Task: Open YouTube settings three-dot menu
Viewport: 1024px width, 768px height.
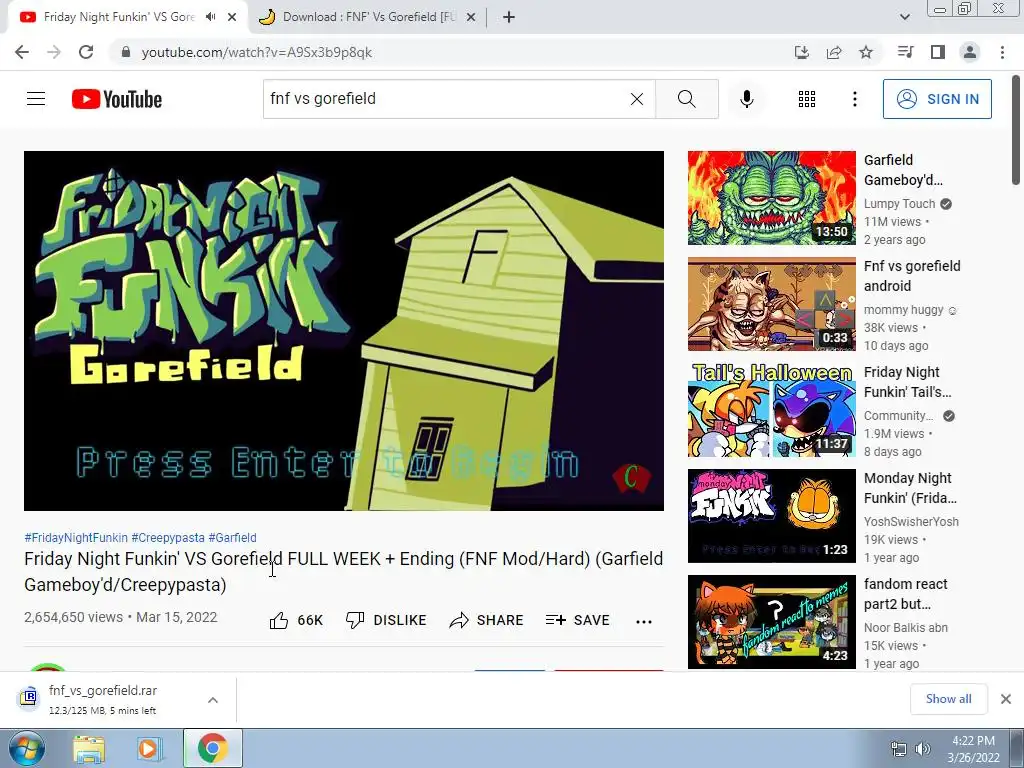Action: point(854,99)
